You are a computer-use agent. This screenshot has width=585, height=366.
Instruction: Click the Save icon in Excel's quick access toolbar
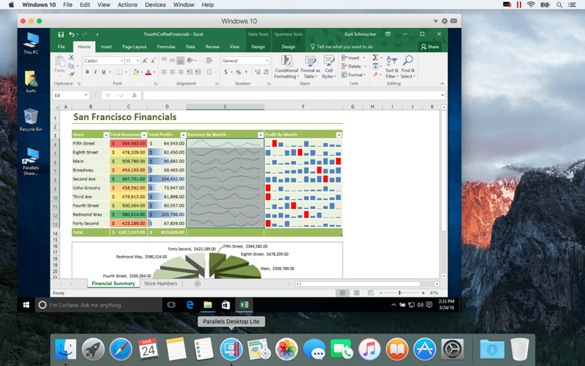click(61, 34)
